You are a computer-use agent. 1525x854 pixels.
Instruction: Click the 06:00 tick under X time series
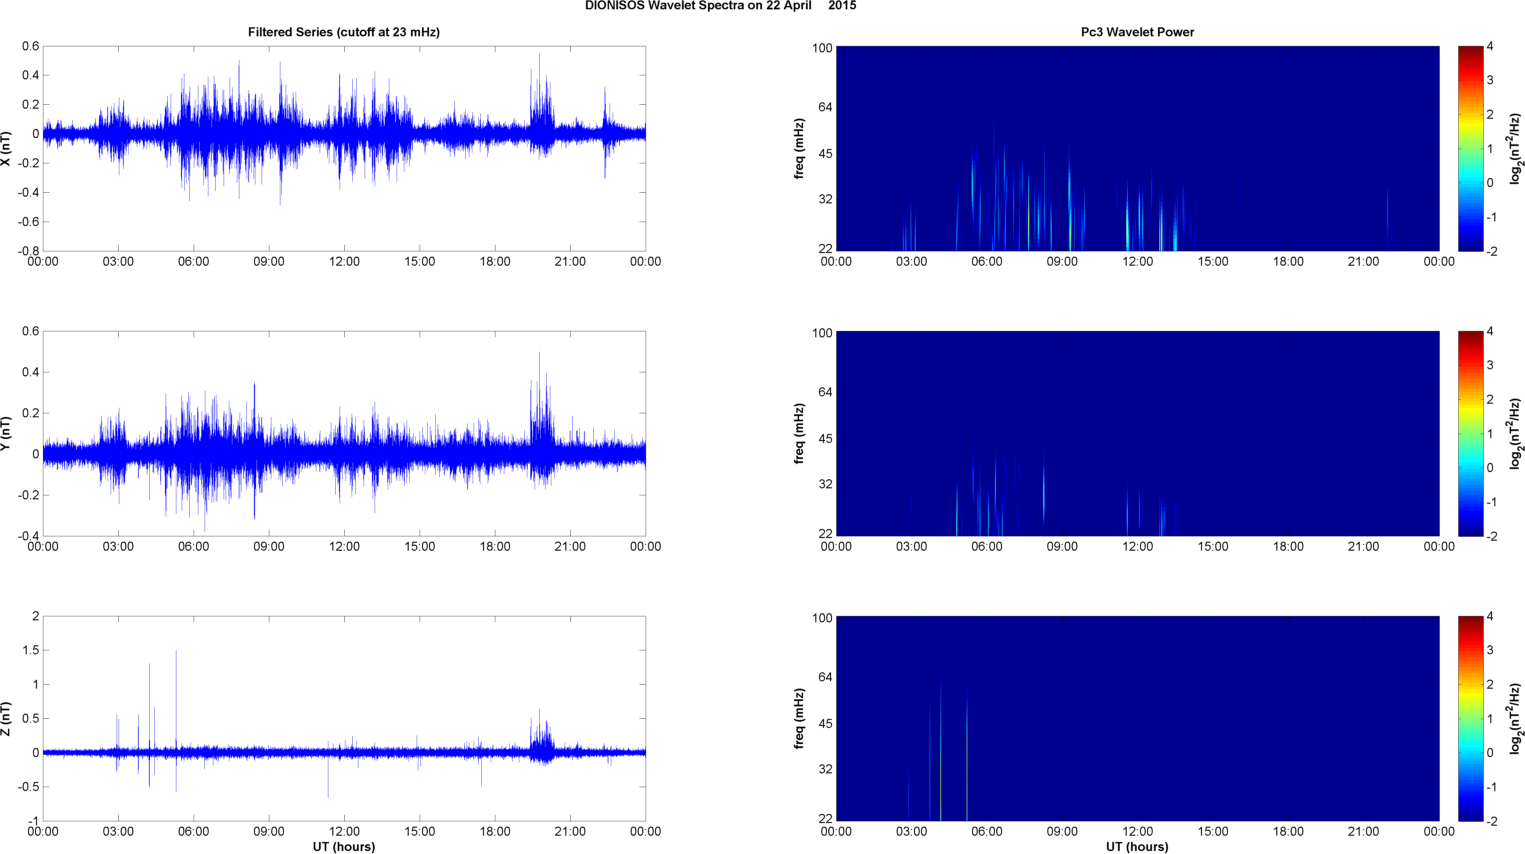pos(193,261)
